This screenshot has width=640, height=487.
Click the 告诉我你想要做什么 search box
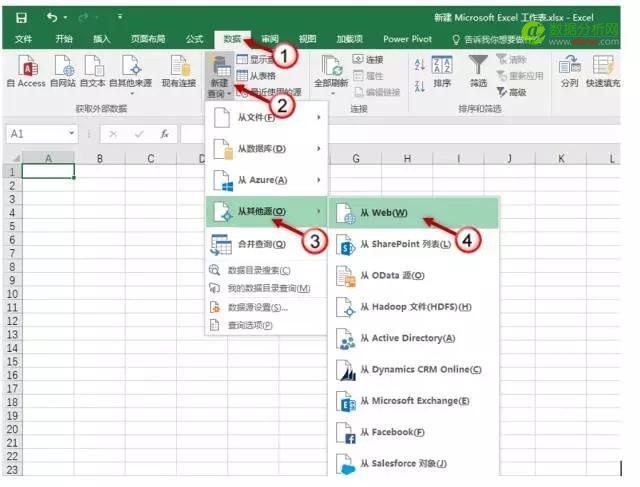click(x=489, y=40)
